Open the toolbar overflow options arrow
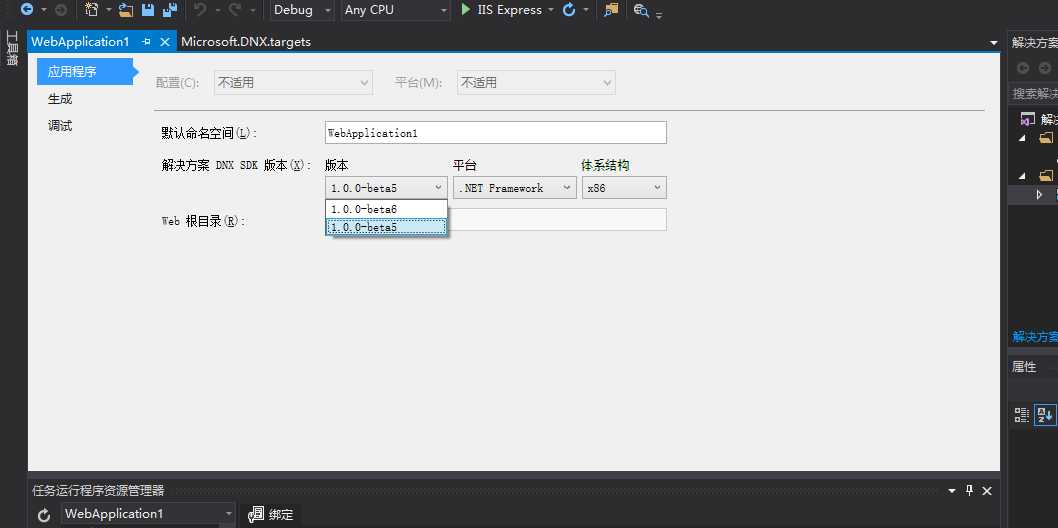 pos(659,14)
